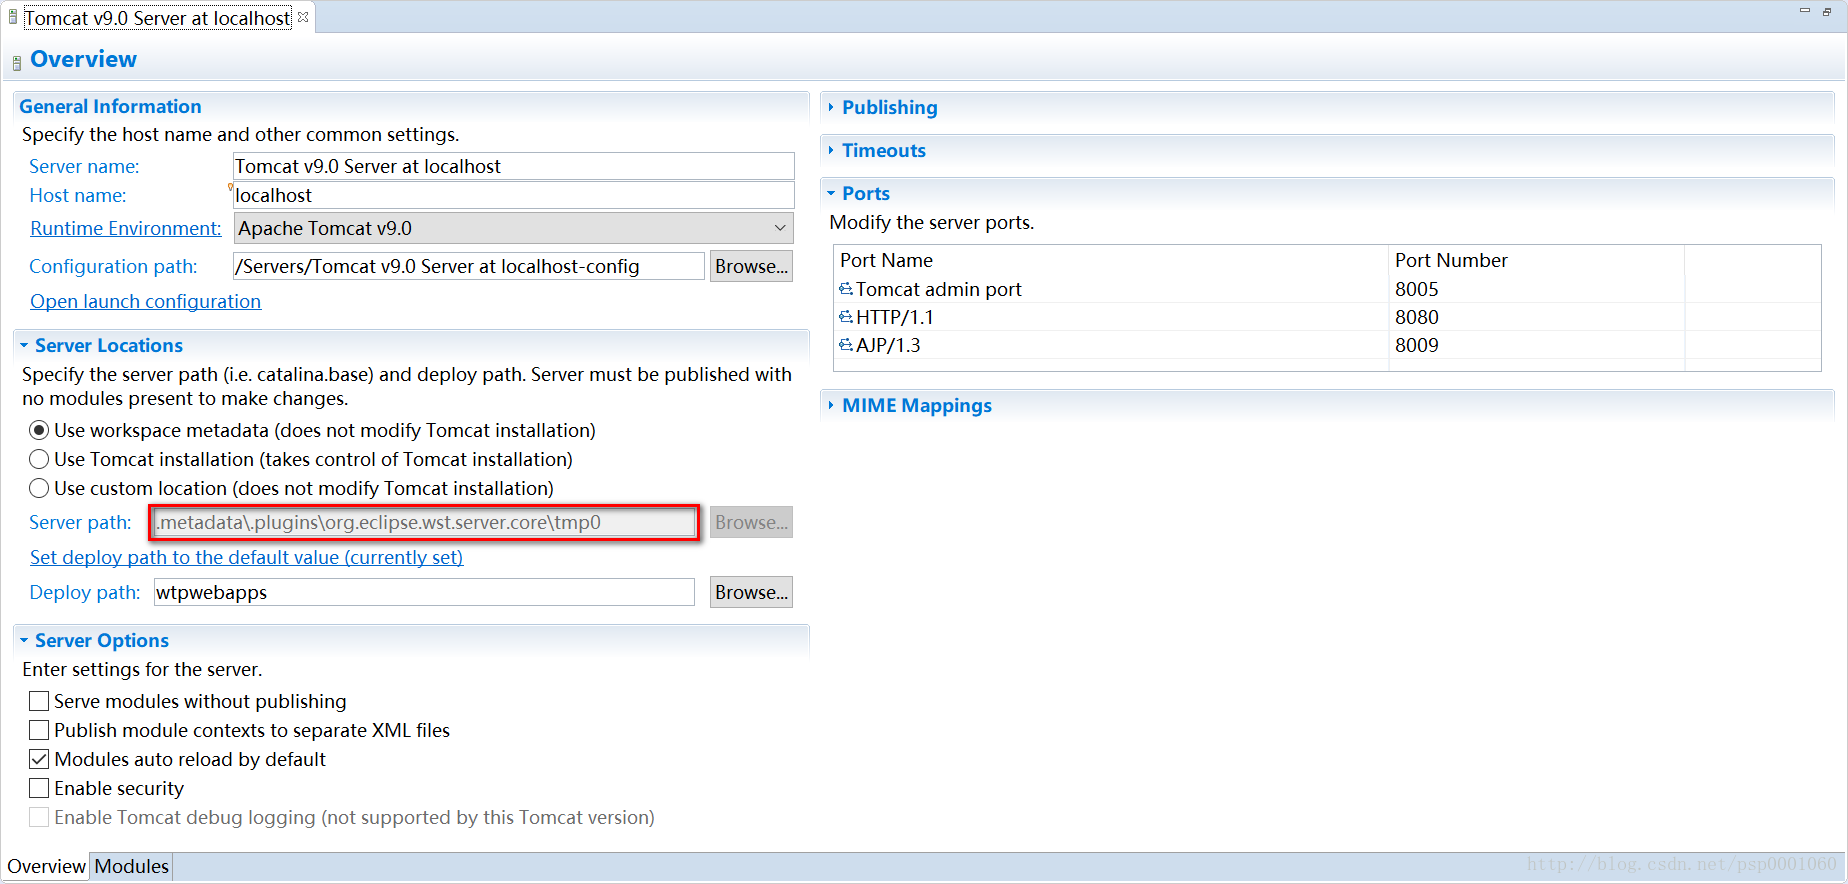
Task: Minimize the editor area
Action: point(1805,11)
